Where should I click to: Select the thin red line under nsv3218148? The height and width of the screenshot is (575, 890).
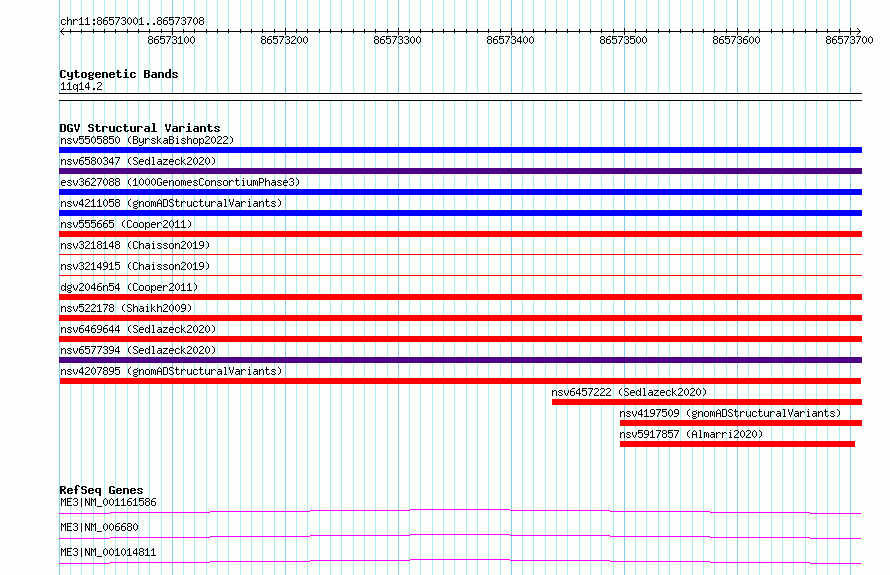pyautogui.click(x=460, y=254)
